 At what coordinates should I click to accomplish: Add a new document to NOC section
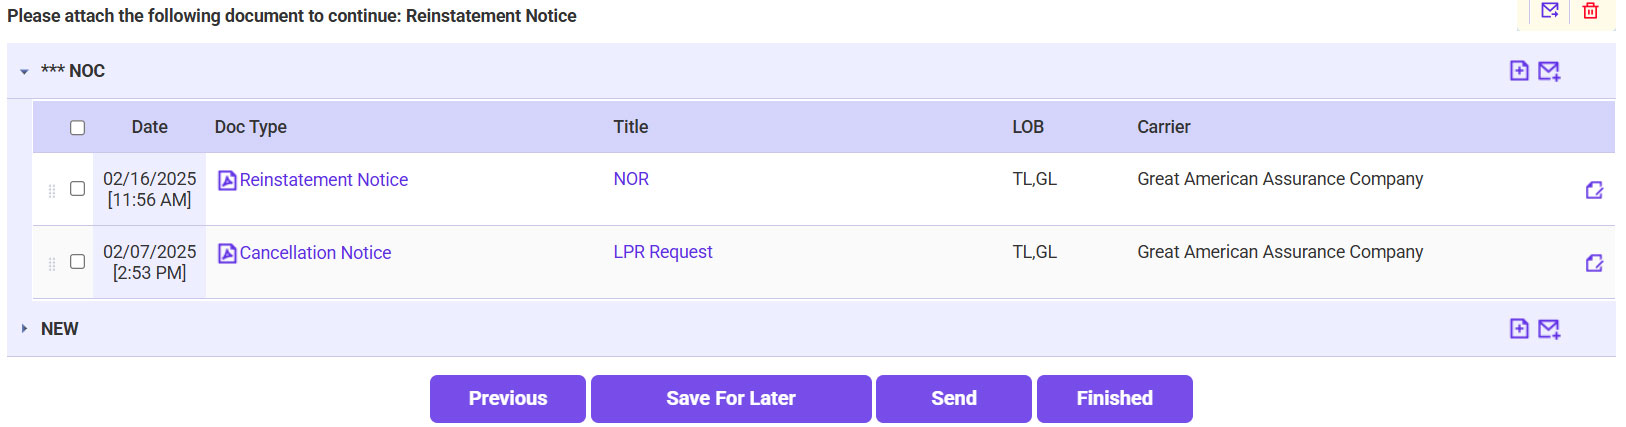pyautogui.click(x=1519, y=71)
